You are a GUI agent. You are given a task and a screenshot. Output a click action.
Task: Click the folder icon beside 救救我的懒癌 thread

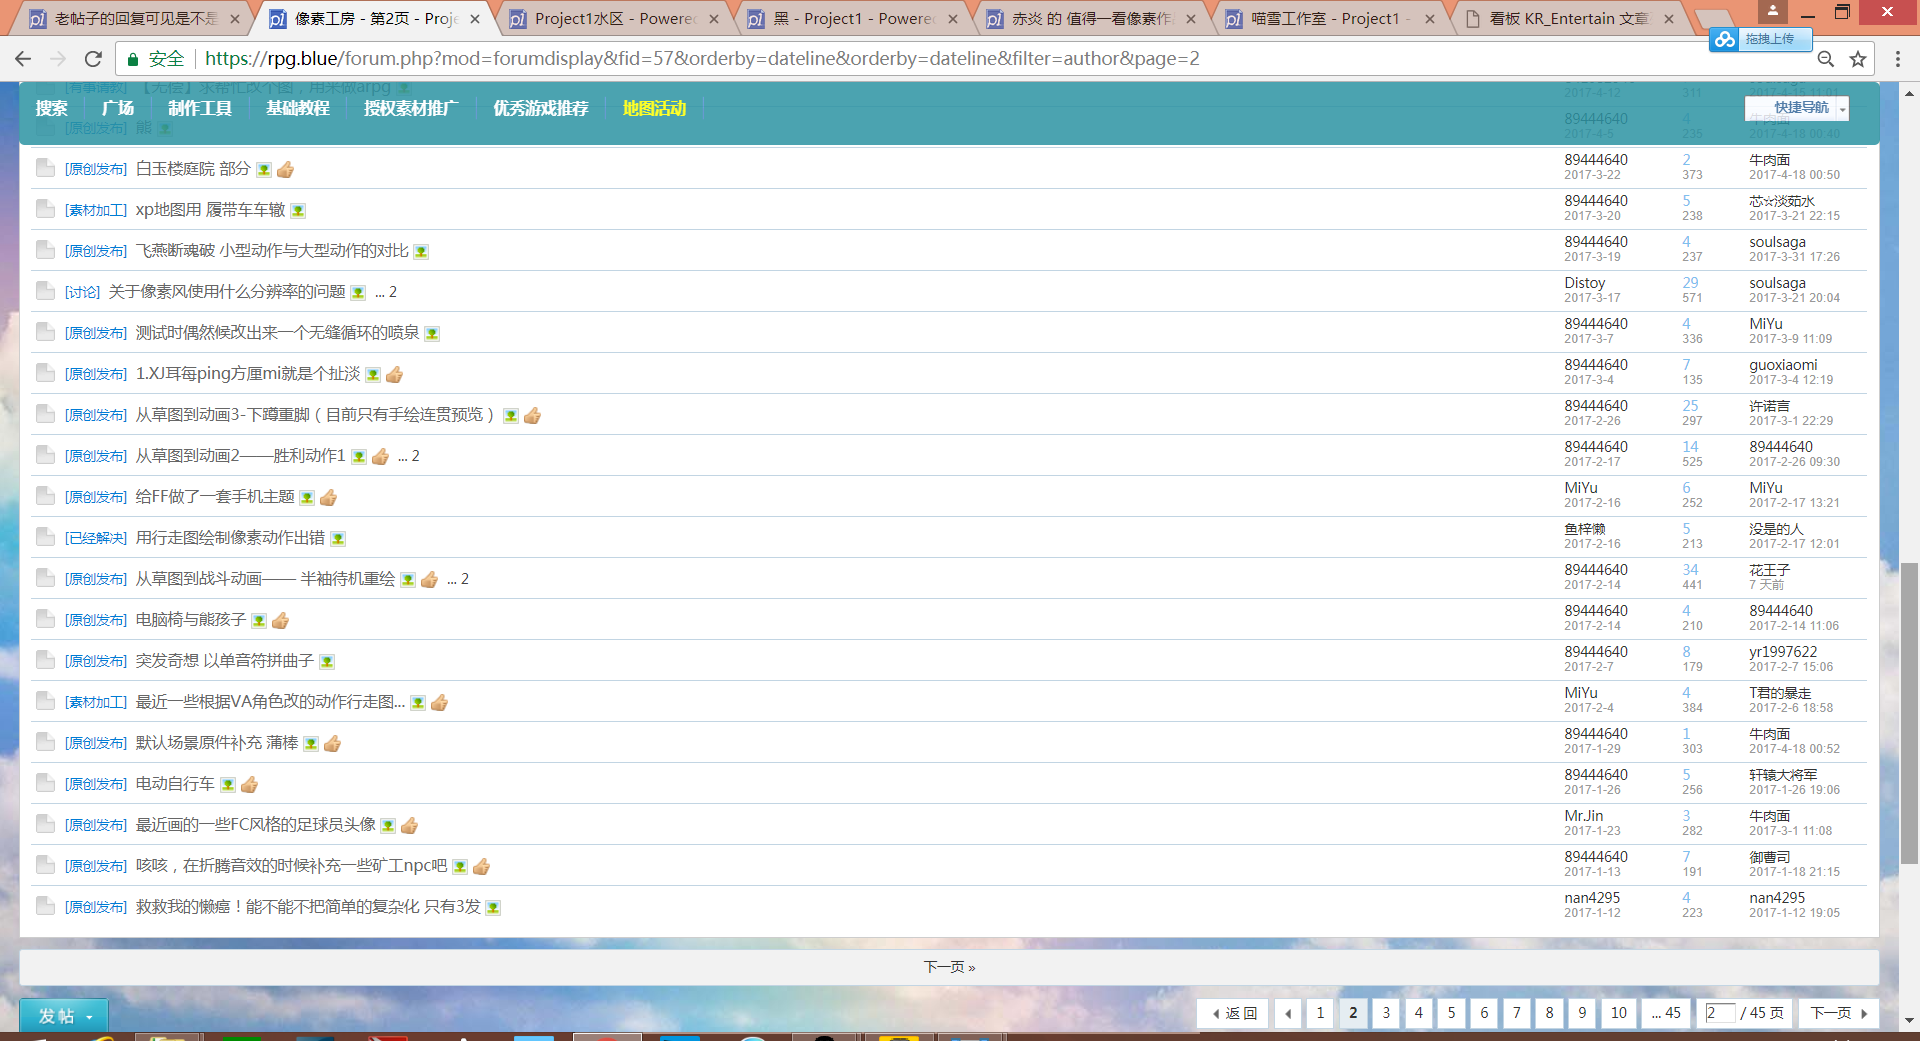tap(45, 906)
